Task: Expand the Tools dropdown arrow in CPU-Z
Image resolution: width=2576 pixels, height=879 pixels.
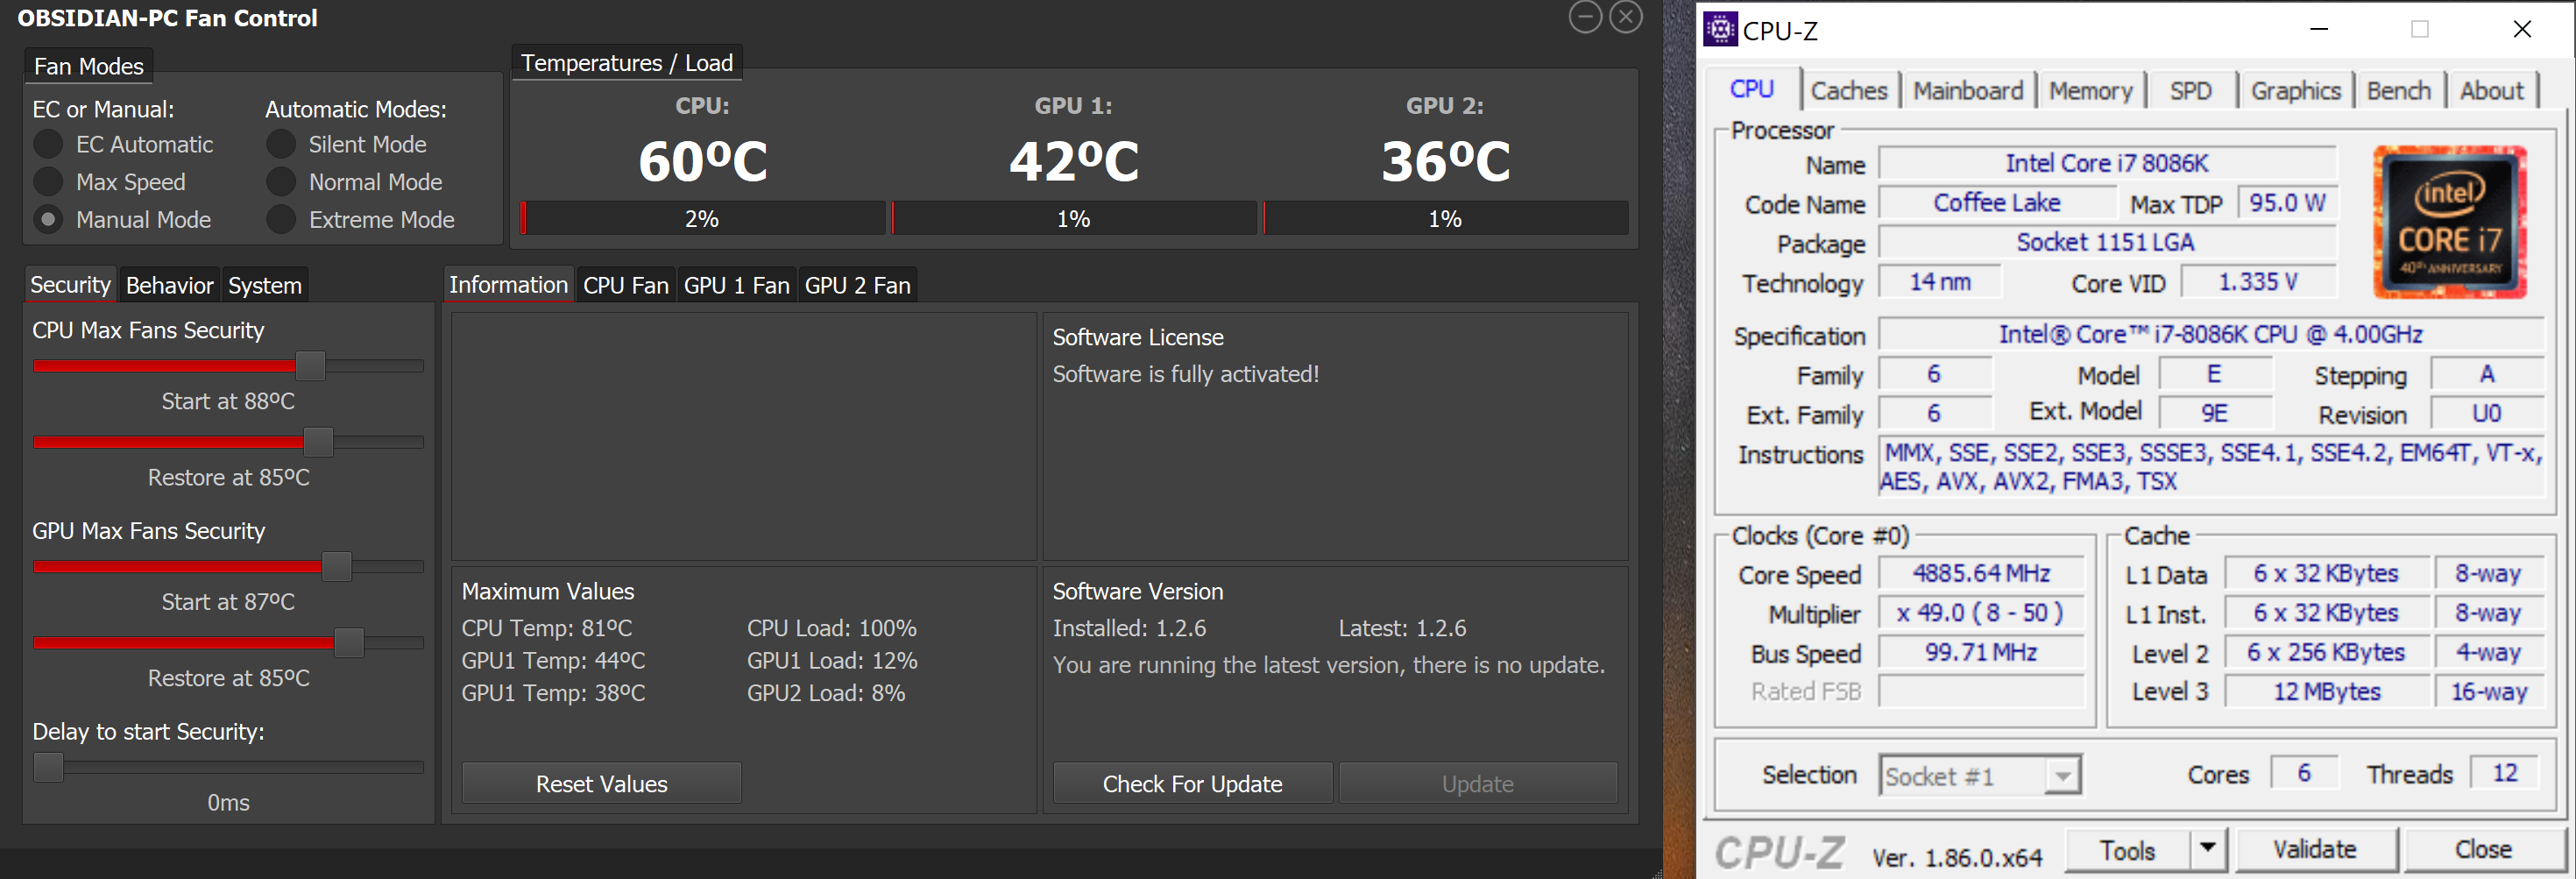Action: (2208, 849)
